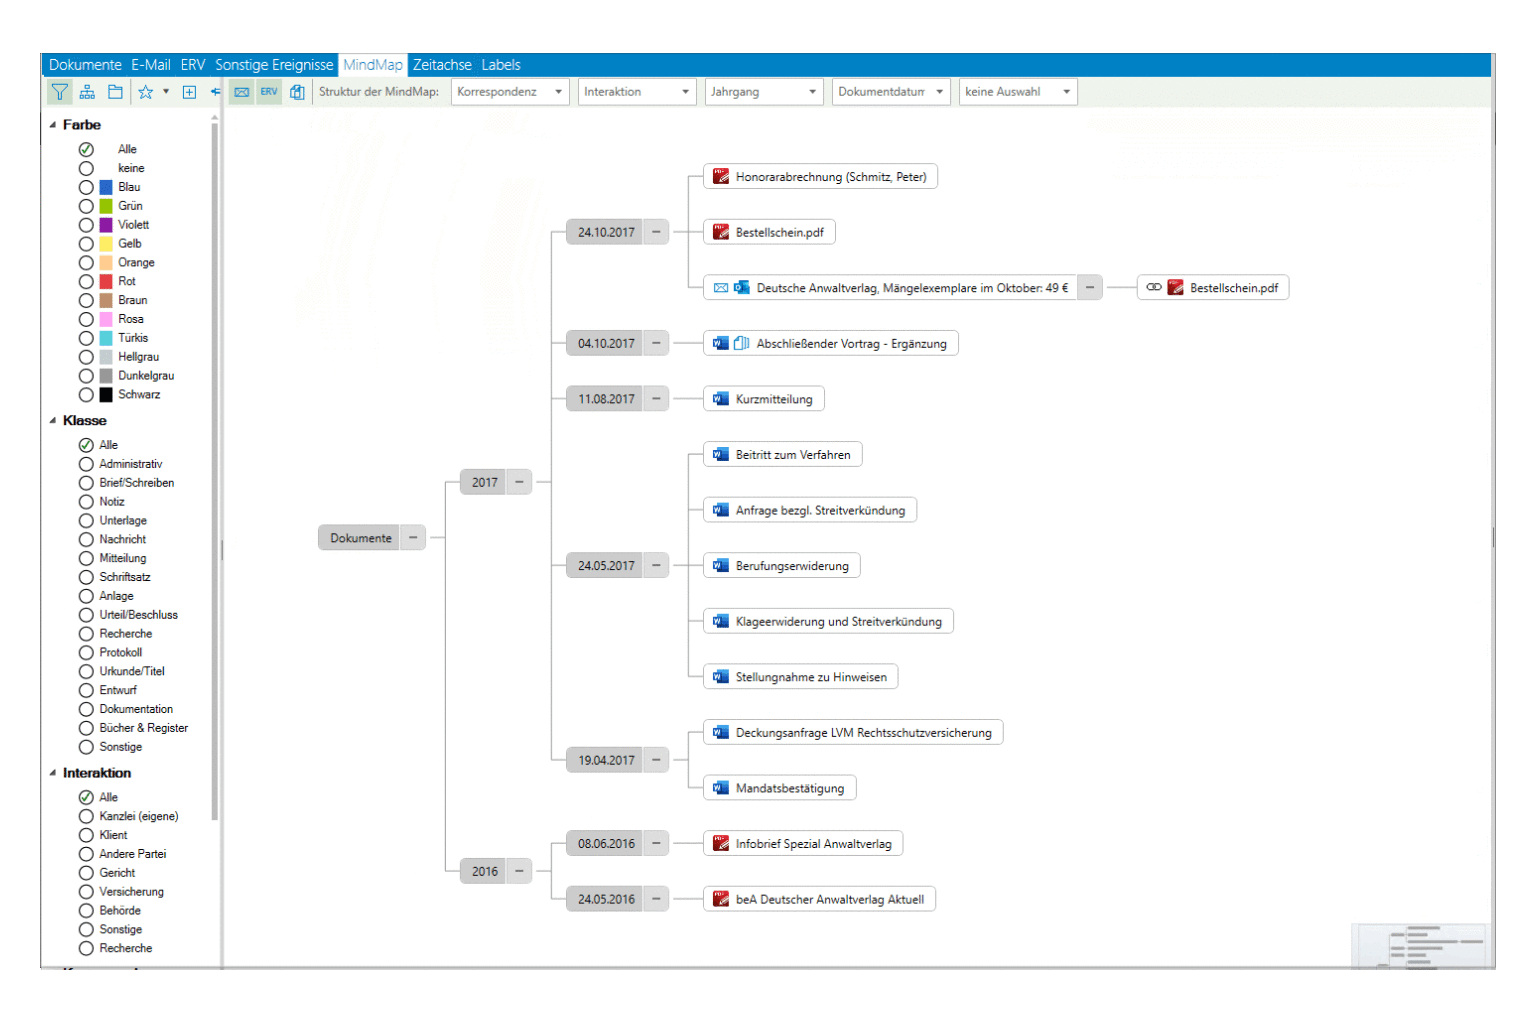Open the Berufungserwiderung document node

click(x=791, y=566)
